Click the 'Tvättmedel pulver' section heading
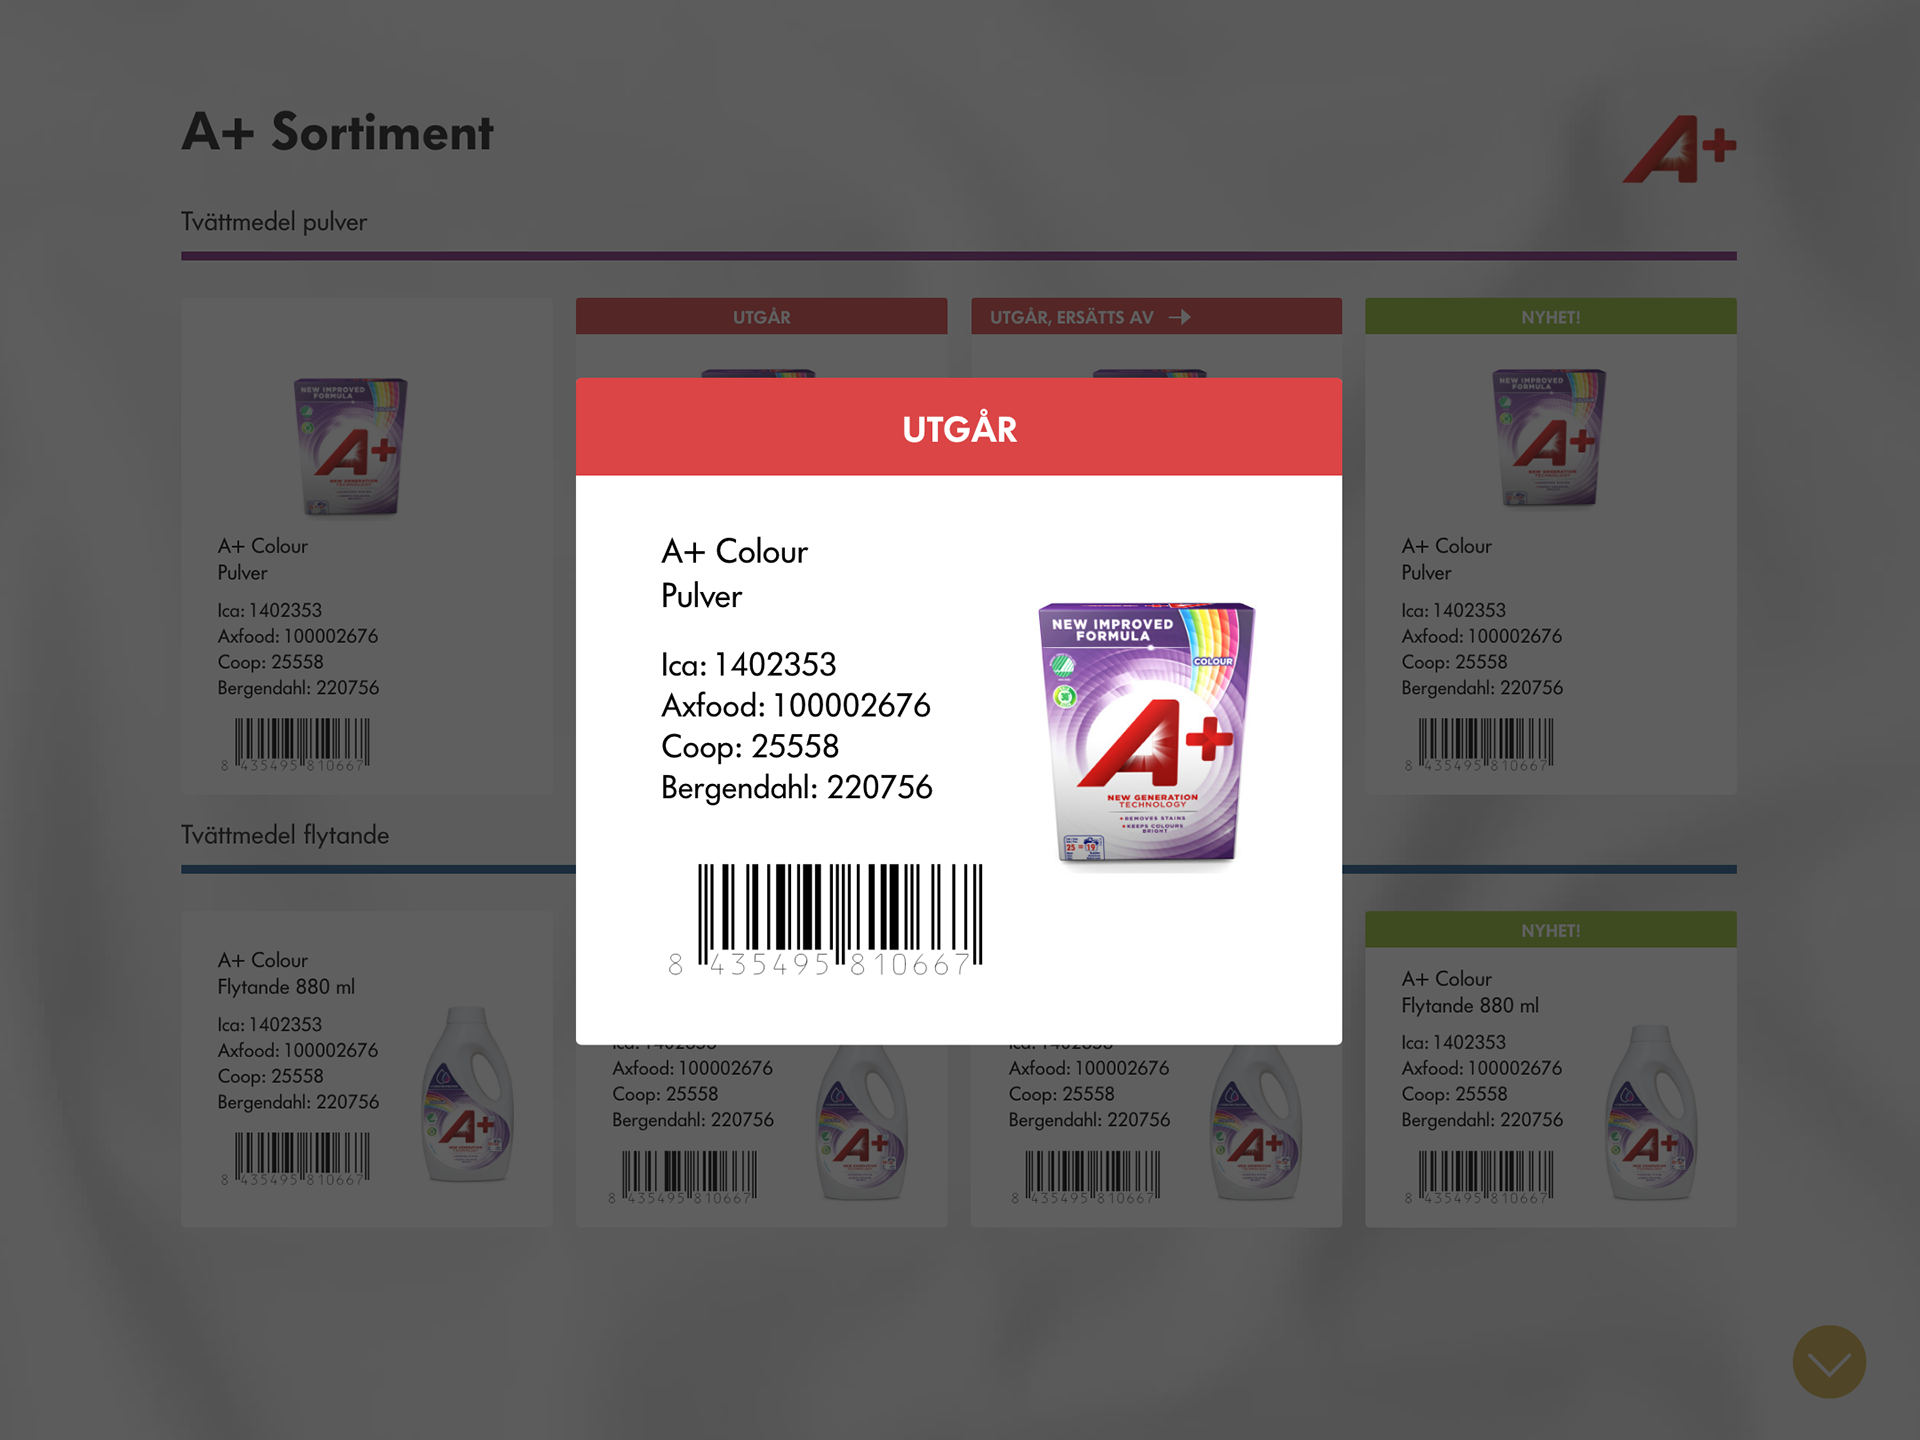The width and height of the screenshot is (1920, 1440). click(274, 222)
